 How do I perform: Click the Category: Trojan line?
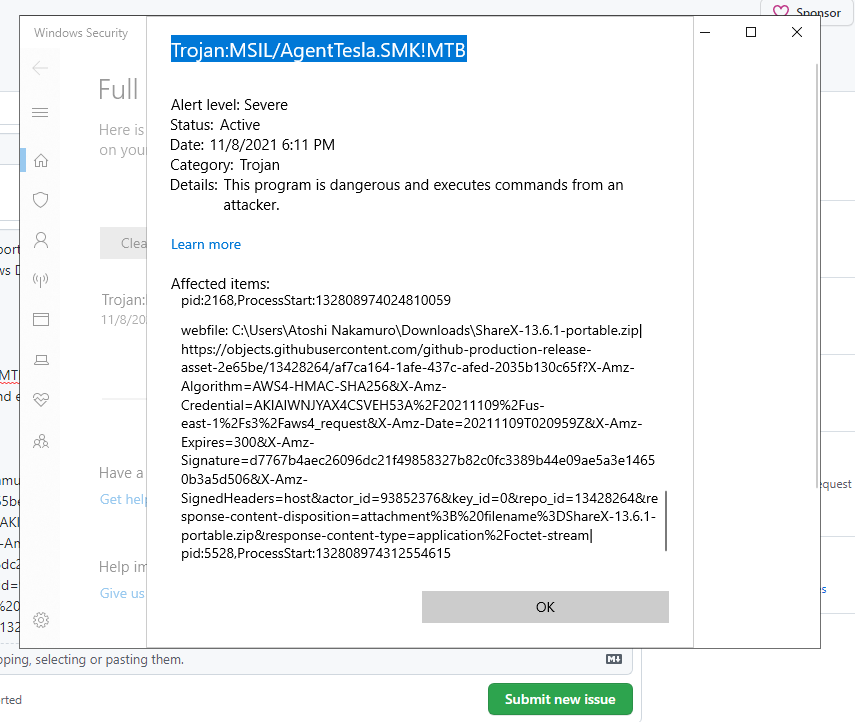(225, 165)
